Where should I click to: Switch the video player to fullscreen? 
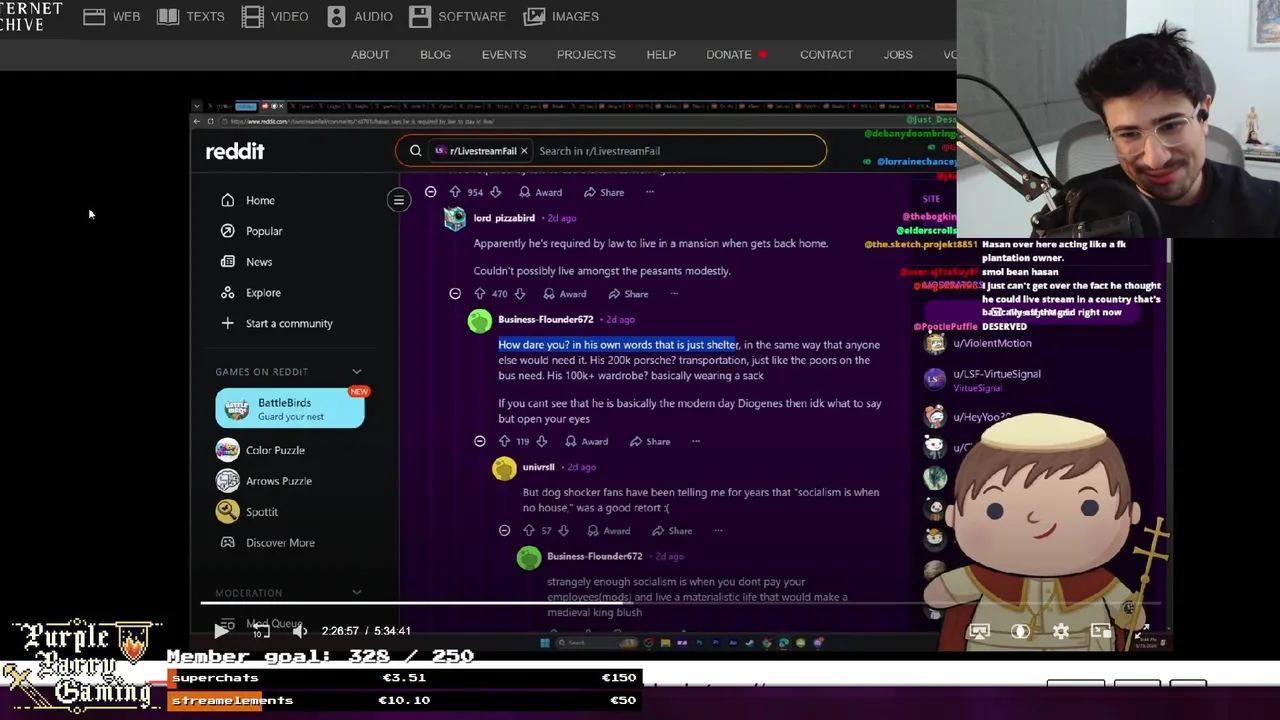(1141, 631)
